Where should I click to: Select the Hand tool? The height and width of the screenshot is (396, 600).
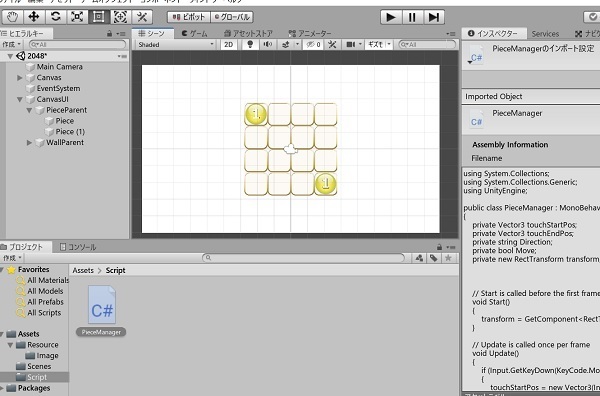pyautogui.click(x=13, y=17)
